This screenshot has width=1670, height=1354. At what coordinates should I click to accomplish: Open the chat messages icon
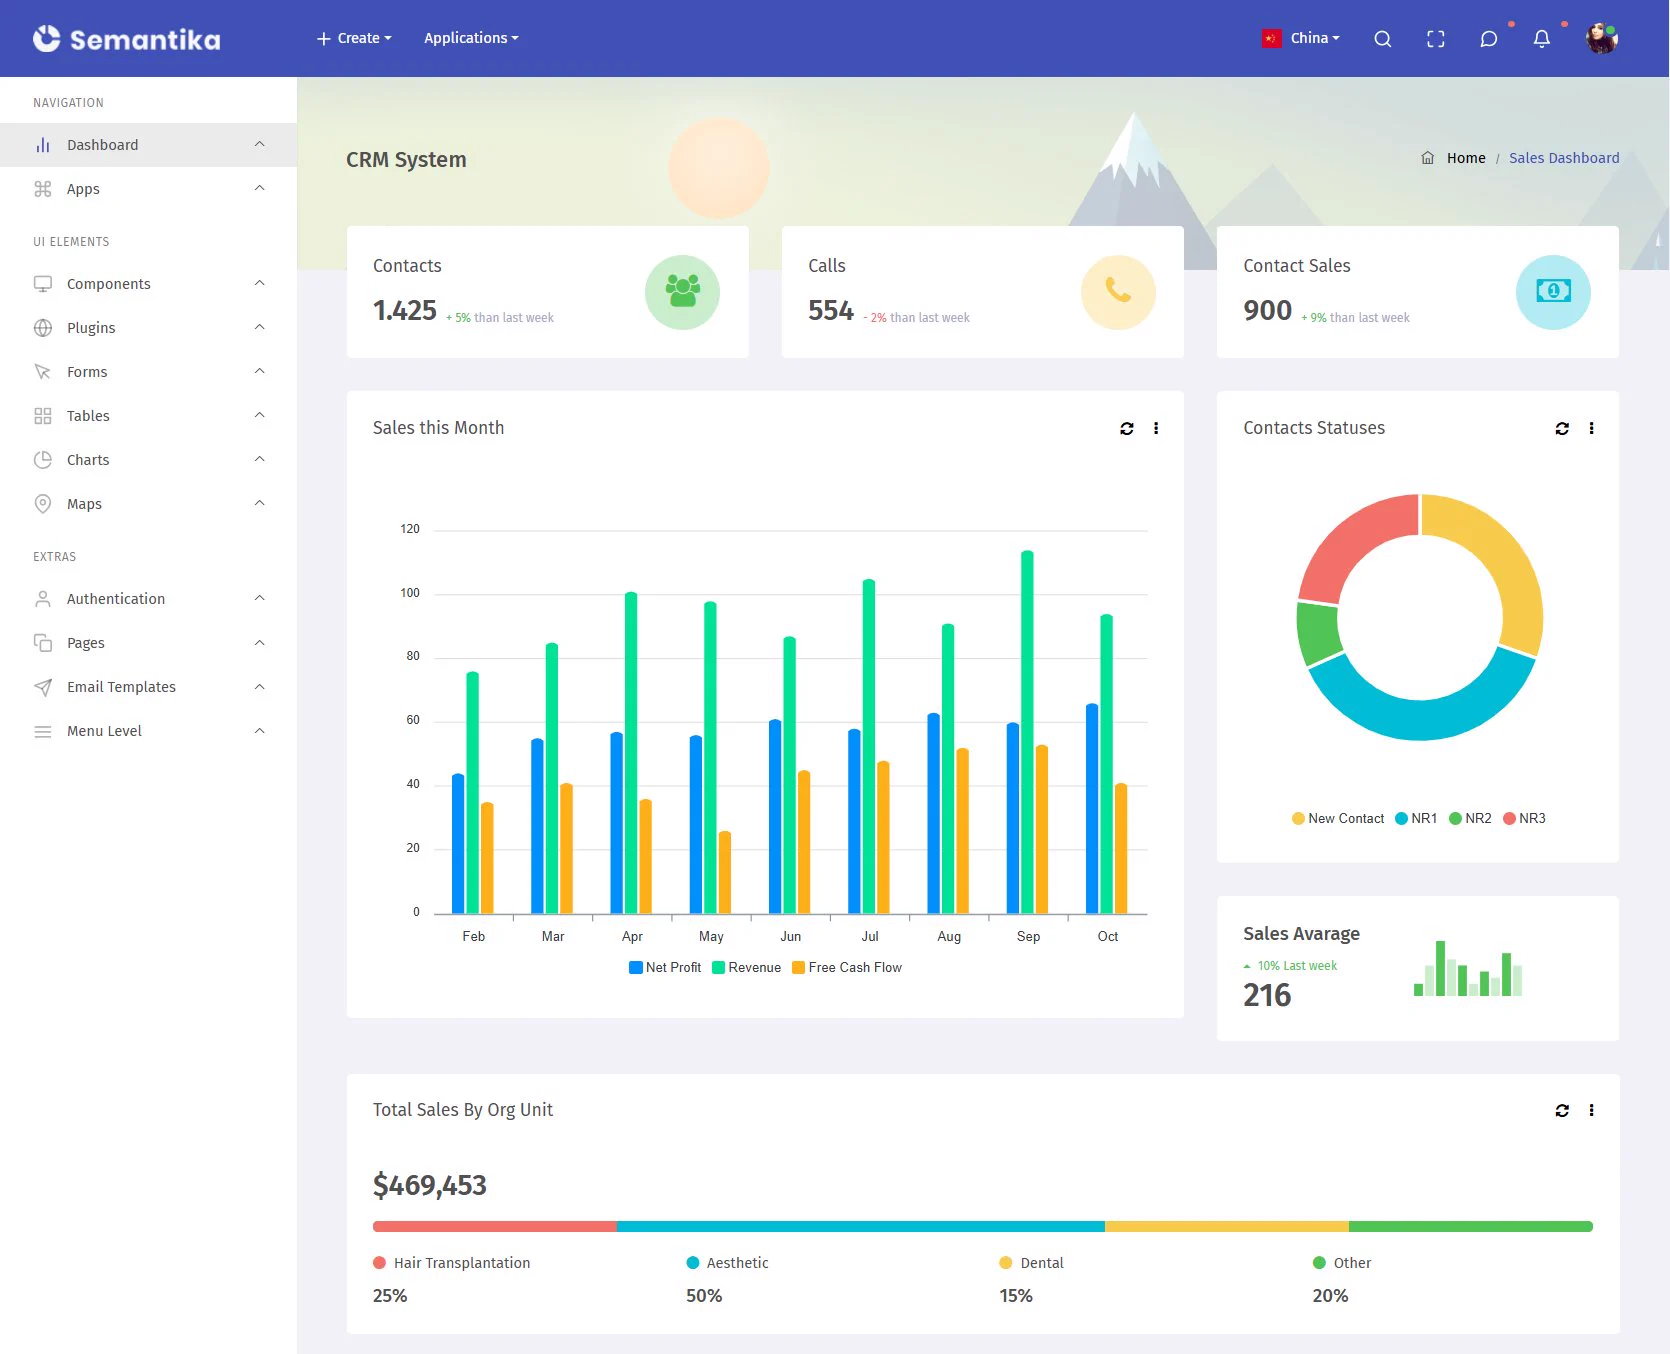click(x=1489, y=39)
